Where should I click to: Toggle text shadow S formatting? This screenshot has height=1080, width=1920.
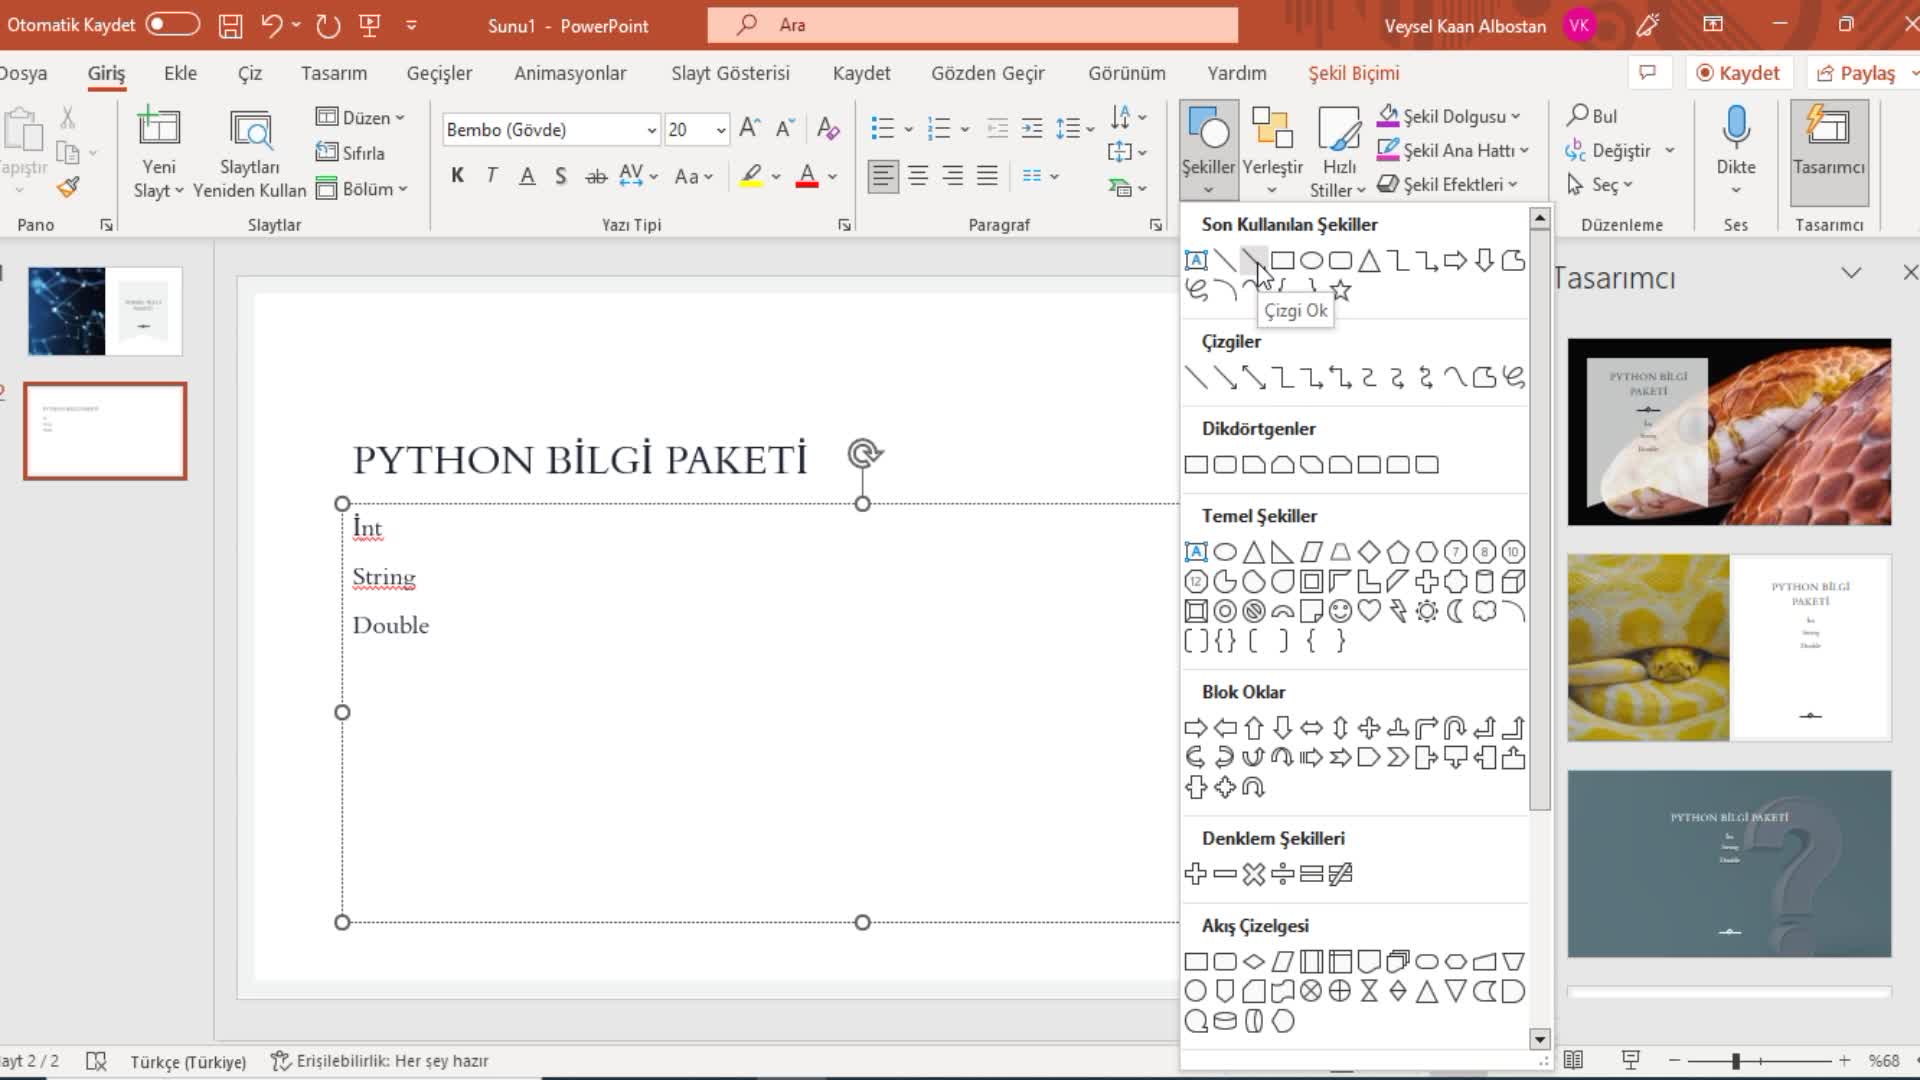pyautogui.click(x=561, y=176)
